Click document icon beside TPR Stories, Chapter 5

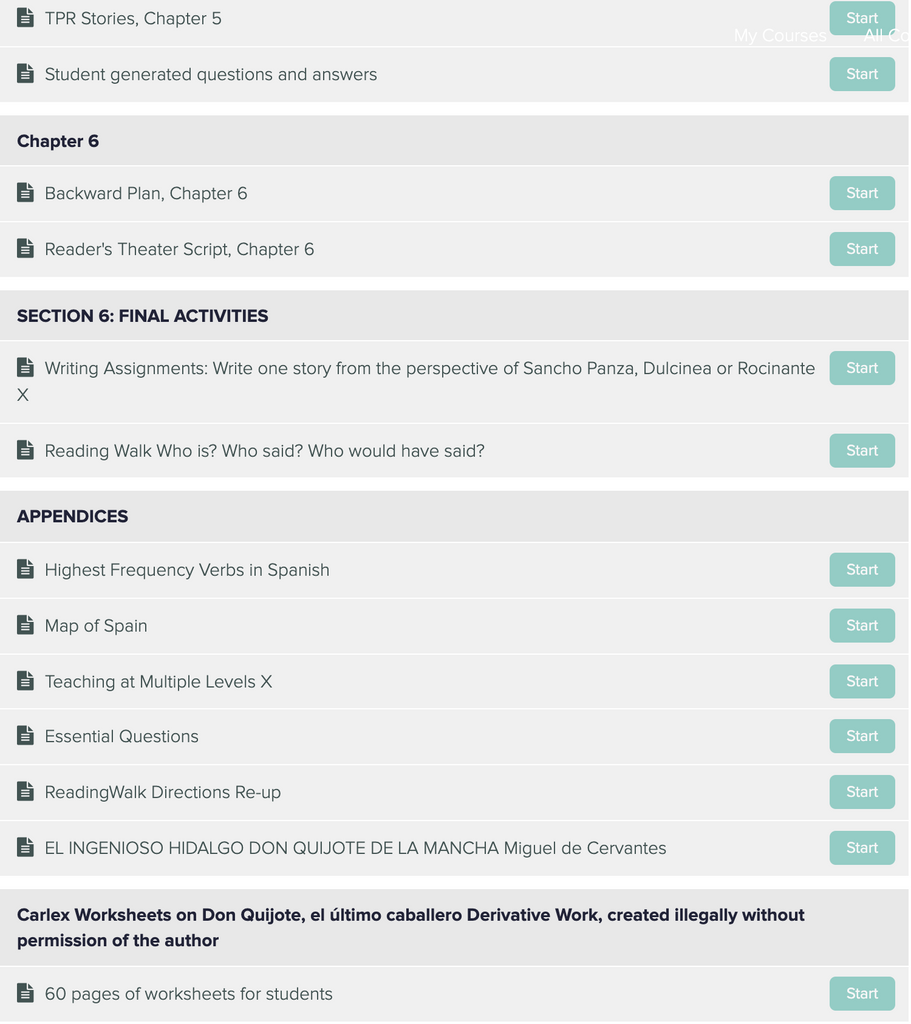click(25, 18)
